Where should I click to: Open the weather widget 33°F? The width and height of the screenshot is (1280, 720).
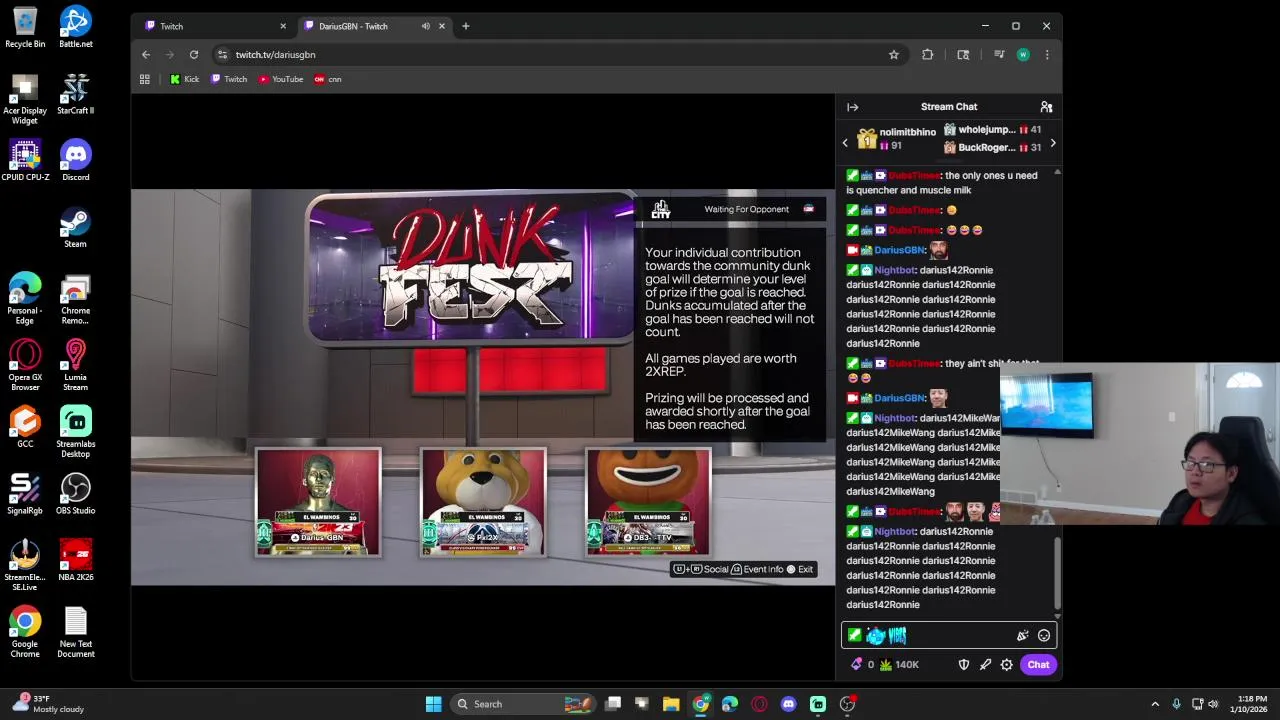pyautogui.click(x=48, y=704)
